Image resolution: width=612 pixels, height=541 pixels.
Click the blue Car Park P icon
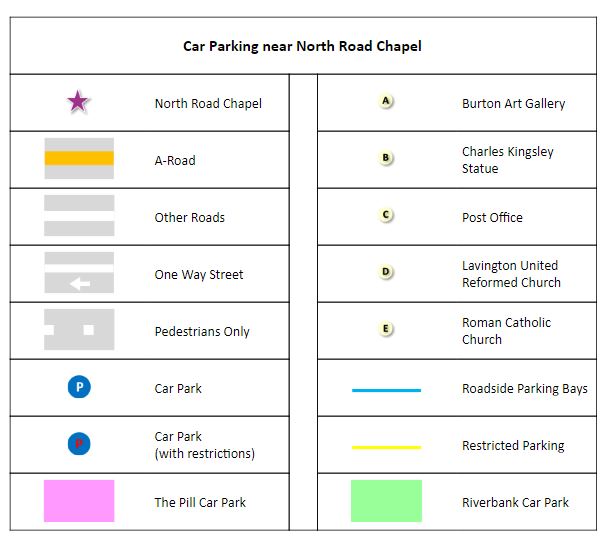click(79, 387)
